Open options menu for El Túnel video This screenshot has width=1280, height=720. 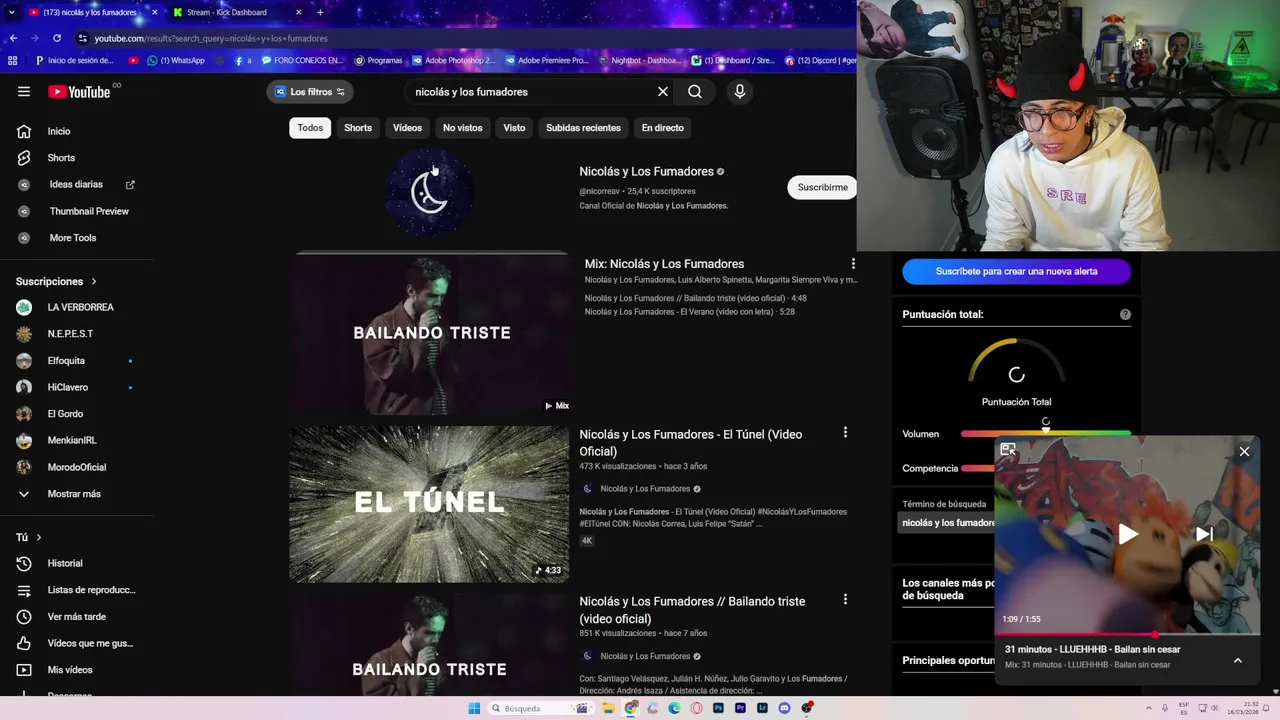[845, 433]
